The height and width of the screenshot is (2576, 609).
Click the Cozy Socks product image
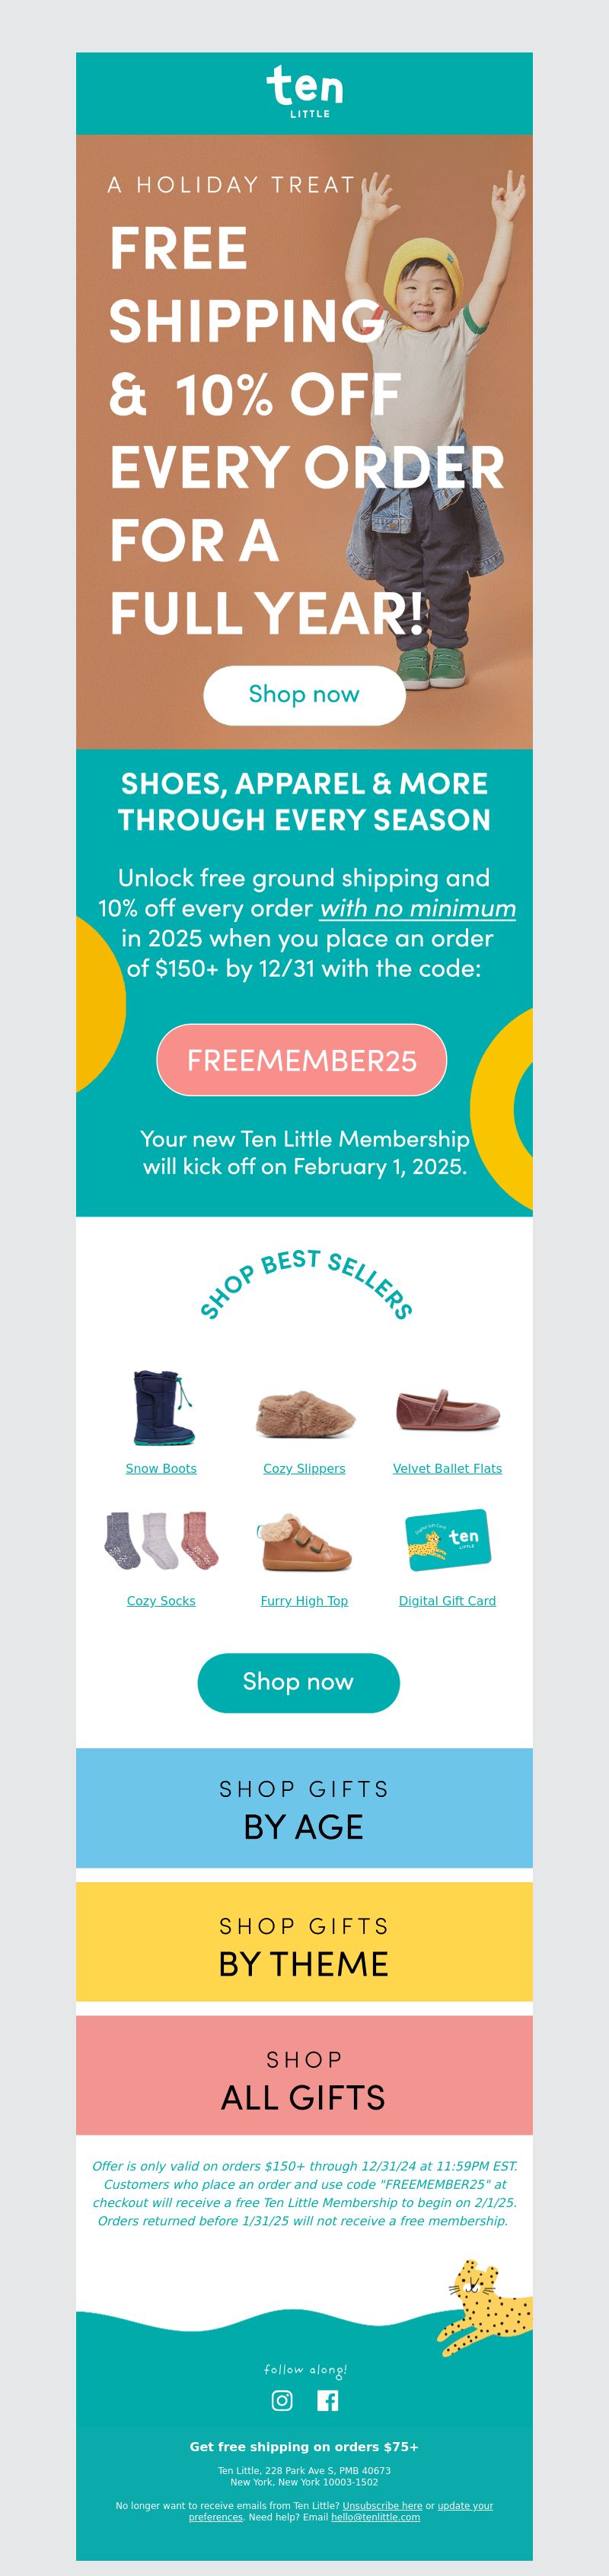pyautogui.click(x=161, y=1540)
